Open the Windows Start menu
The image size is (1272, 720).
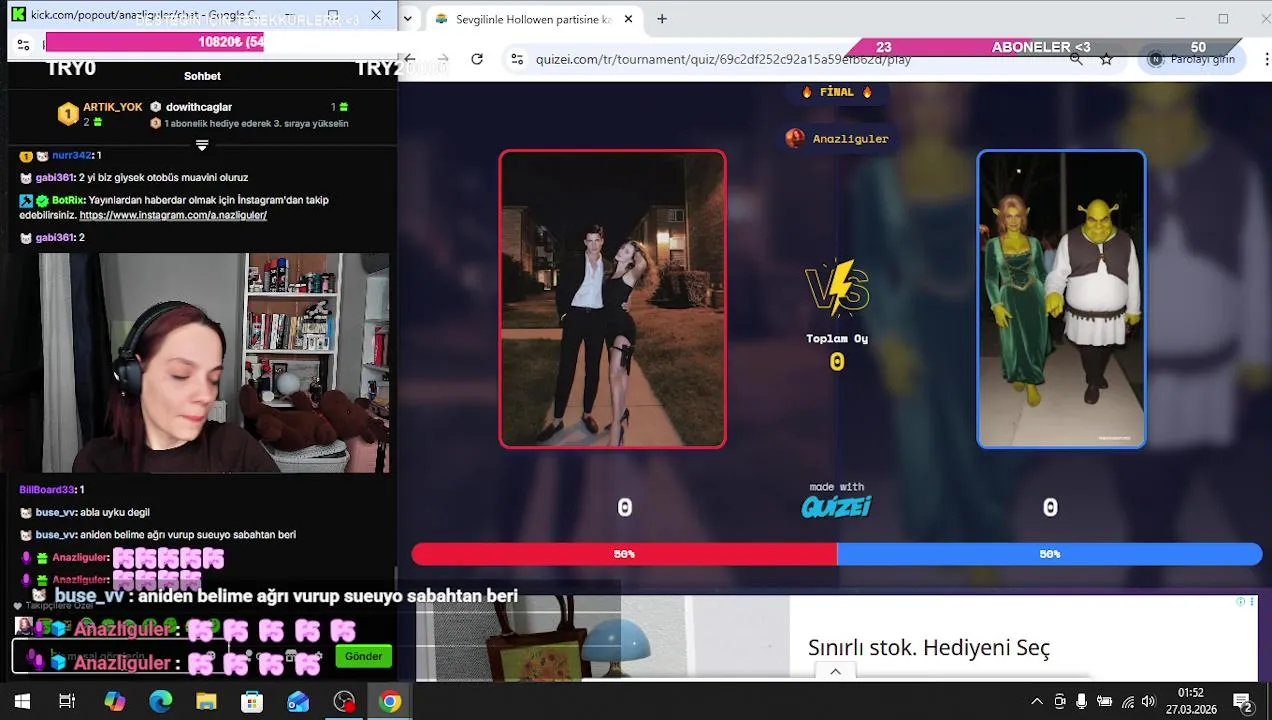point(21,702)
